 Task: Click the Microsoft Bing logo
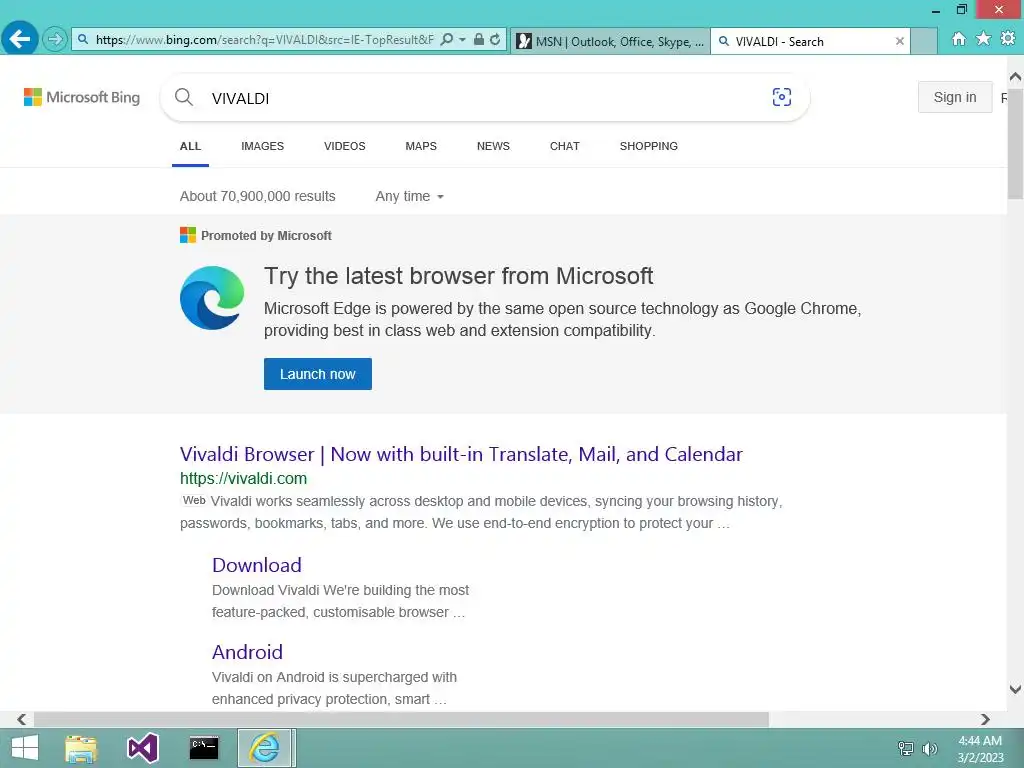(82, 97)
